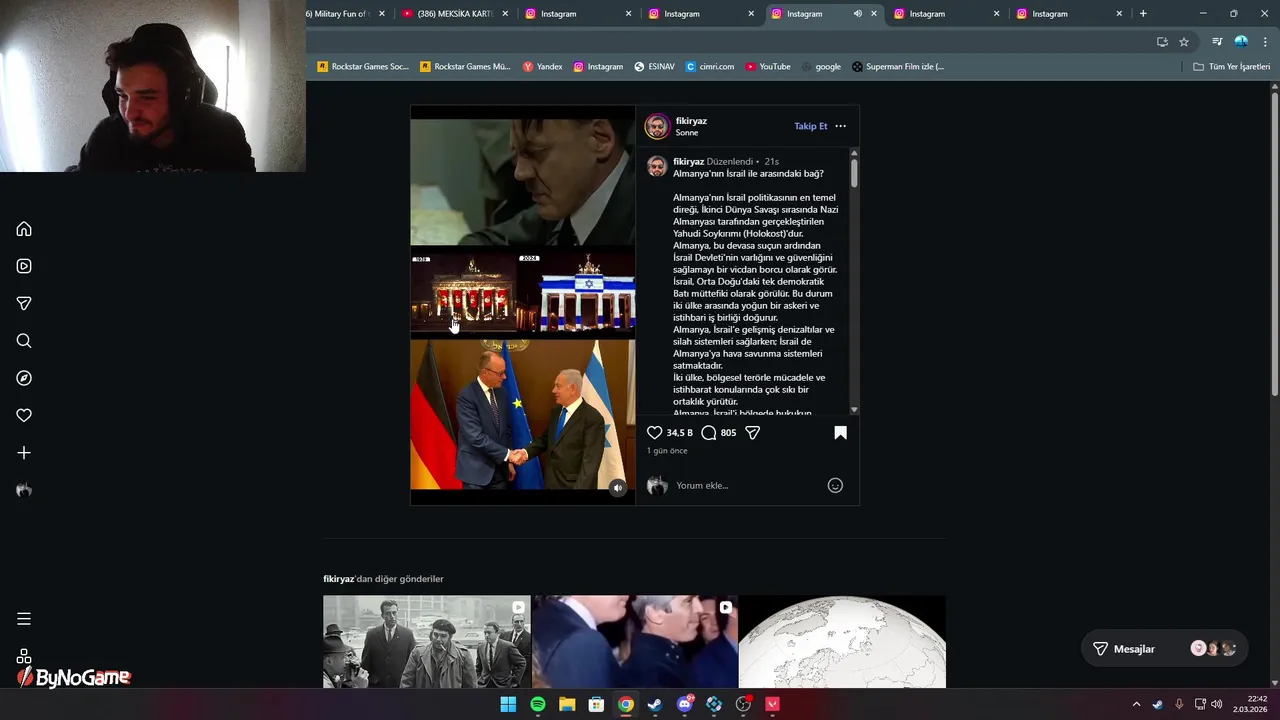
Task: Open the emoji picker in comment box
Action: (x=835, y=485)
